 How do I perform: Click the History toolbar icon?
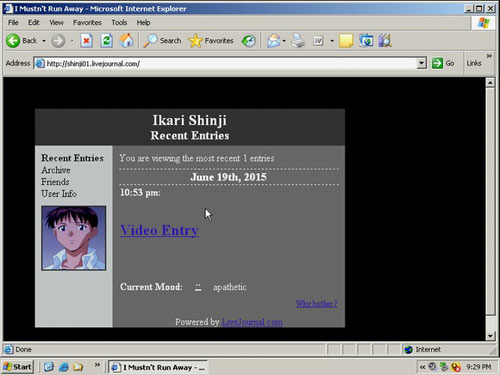pos(249,41)
